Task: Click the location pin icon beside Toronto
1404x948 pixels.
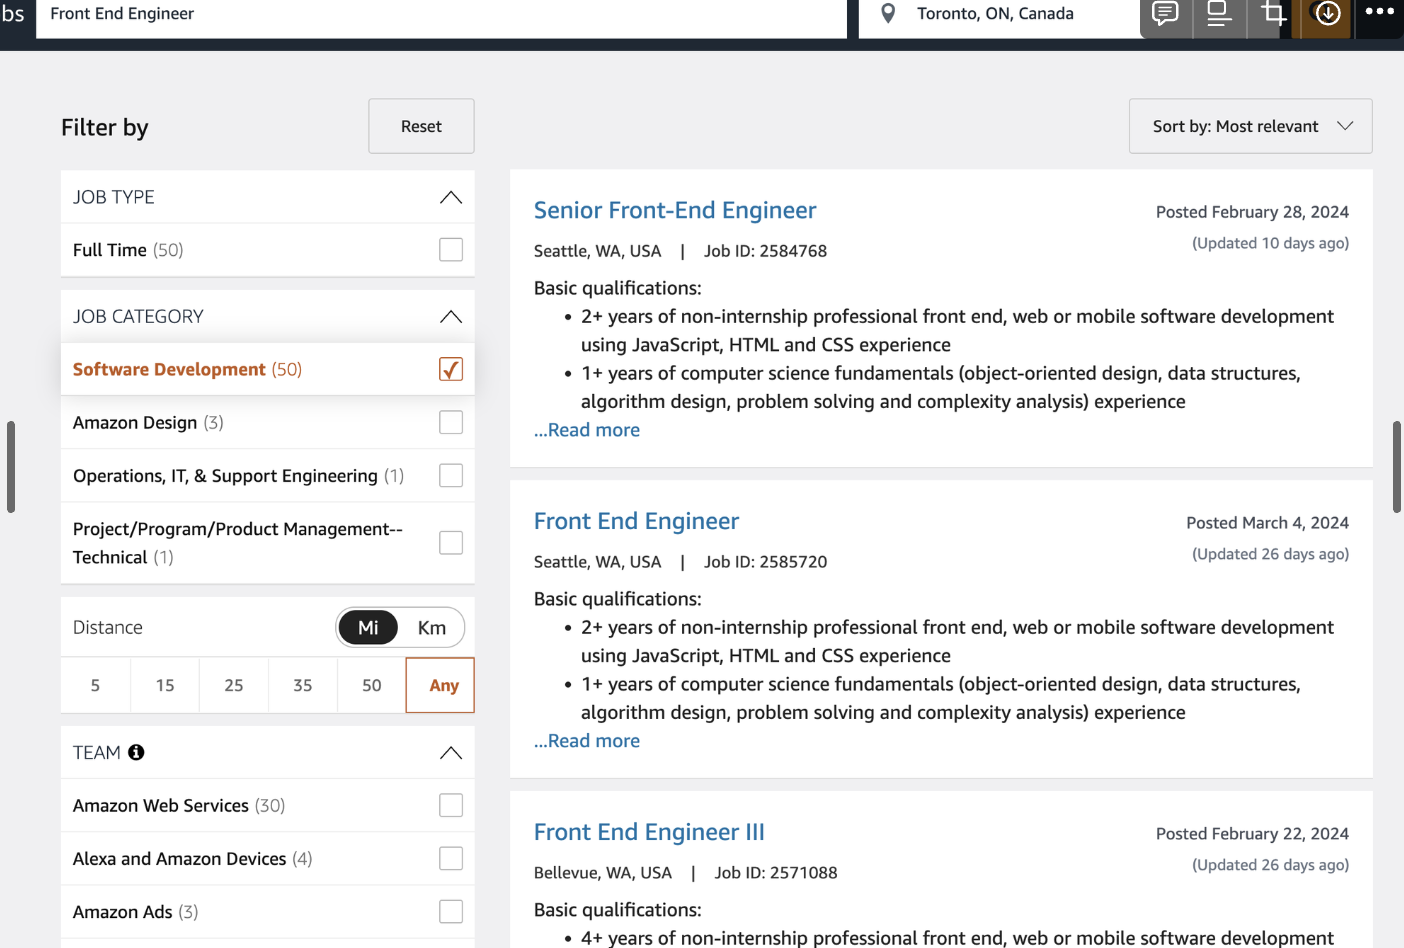Action: [888, 14]
